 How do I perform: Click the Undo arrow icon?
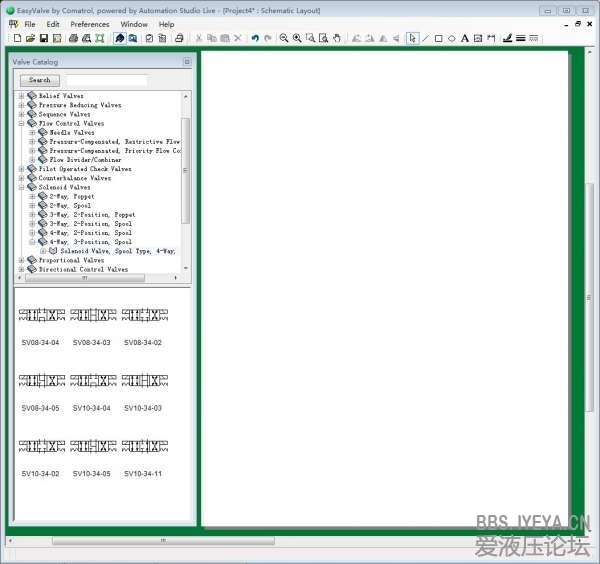255,38
